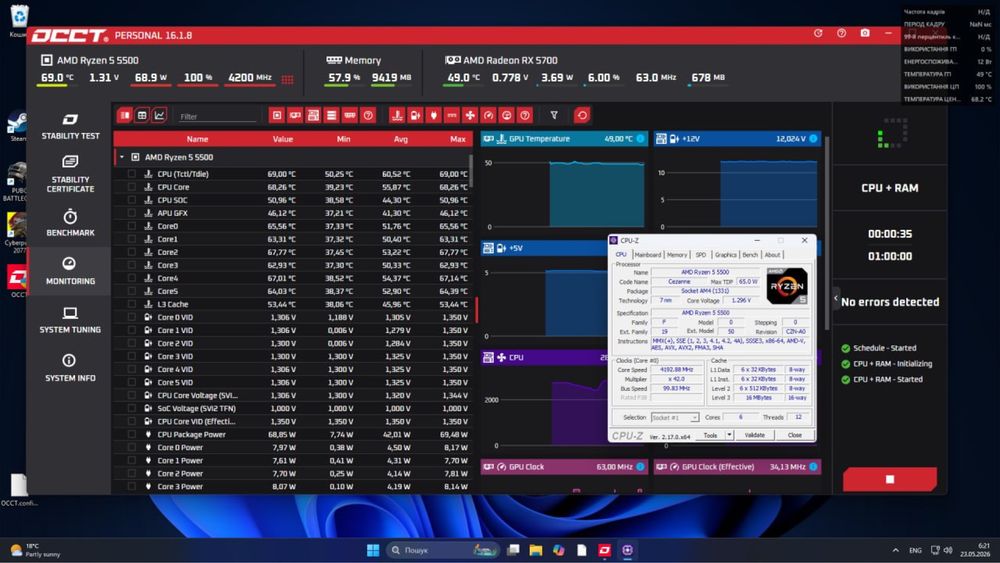The height and width of the screenshot is (563, 1000).
Task: Click the sensor table vertical scrollbar
Action: click(x=472, y=171)
